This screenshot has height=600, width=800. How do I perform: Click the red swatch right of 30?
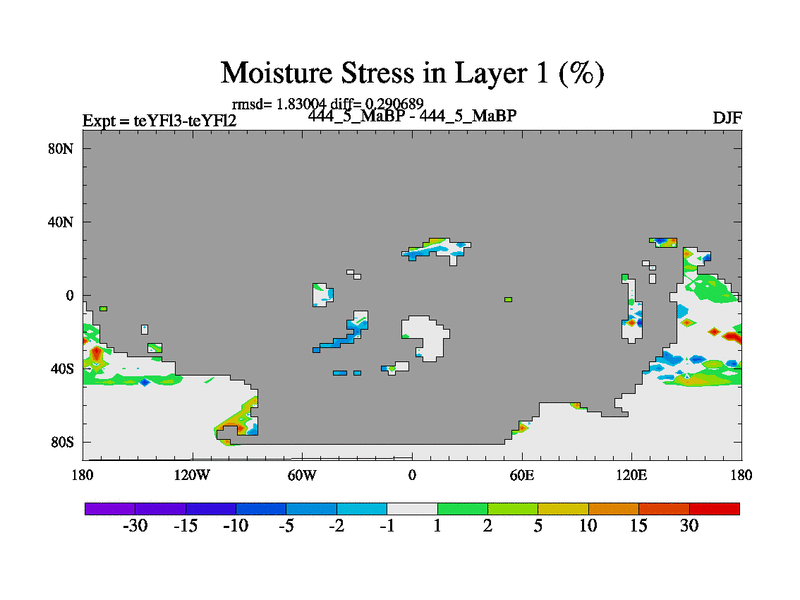(x=714, y=509)
